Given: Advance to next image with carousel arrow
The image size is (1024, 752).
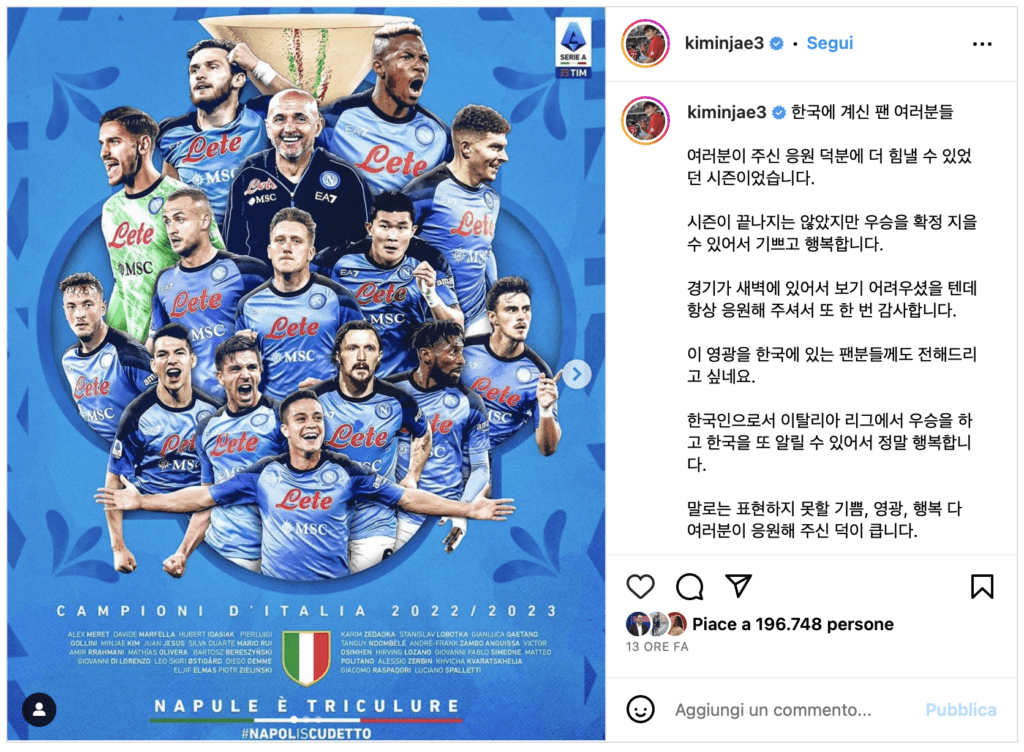Looking at the screenshot, I should pos(576,374).
